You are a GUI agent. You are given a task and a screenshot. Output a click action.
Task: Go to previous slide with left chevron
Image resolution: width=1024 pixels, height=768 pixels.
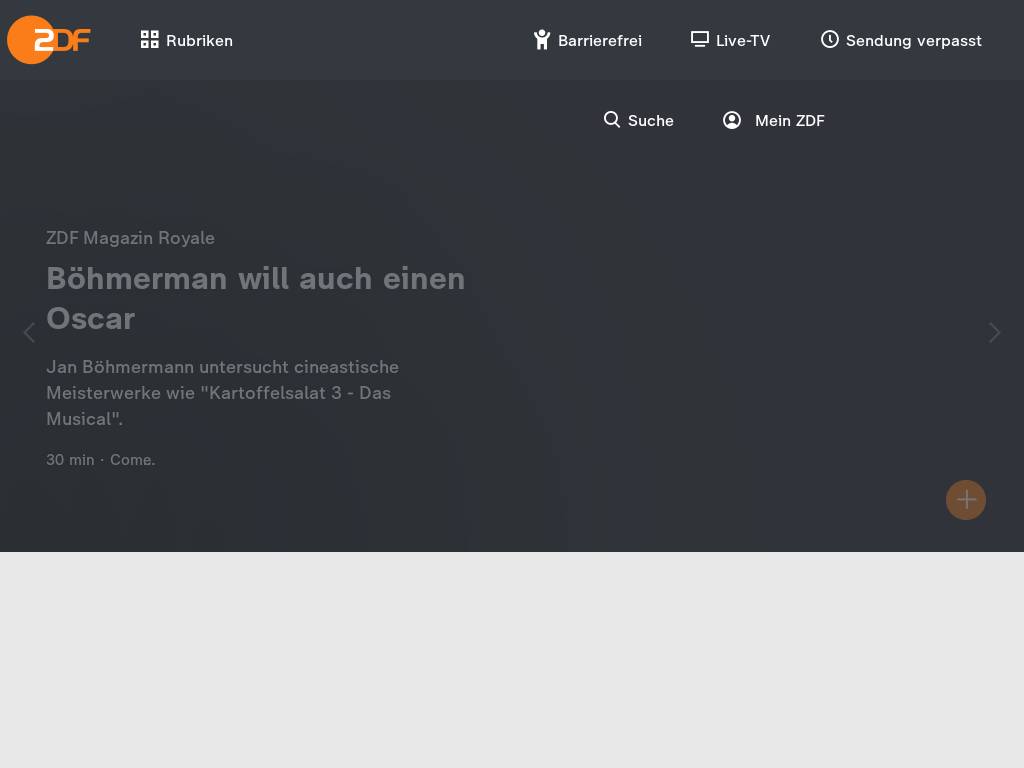click(x=29, y=333)
